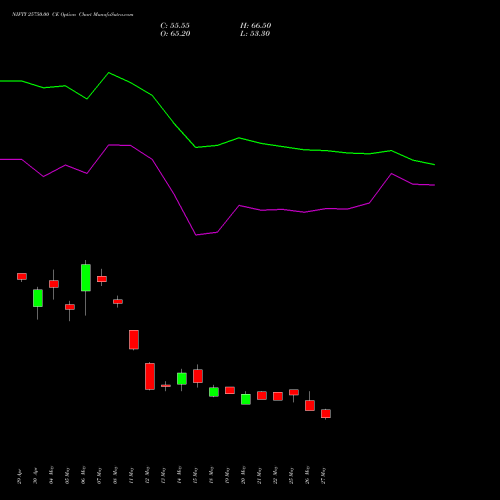Screen dimensions: 500x500
Task: Select the 08 May date label
Action: pos(115,475)
